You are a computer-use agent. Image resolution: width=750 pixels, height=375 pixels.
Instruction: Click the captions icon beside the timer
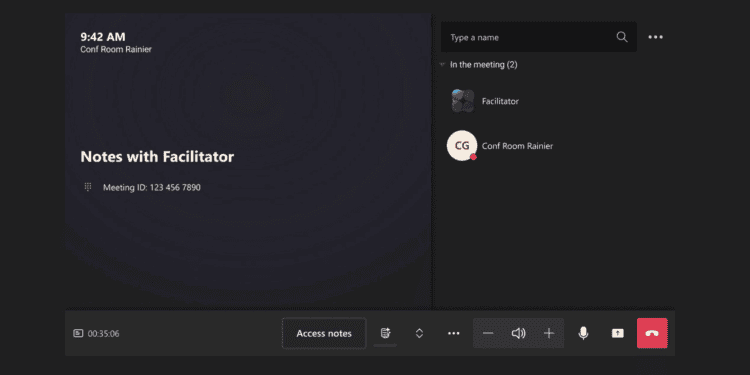coord(78,333)
